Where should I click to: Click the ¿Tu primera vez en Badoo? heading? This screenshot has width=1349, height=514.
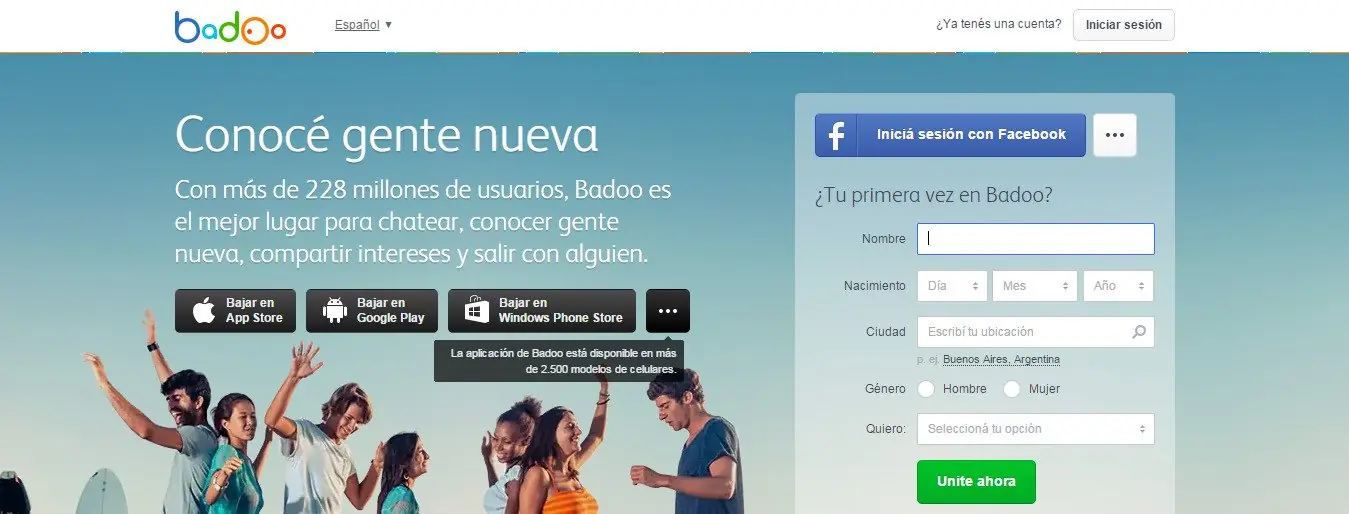[933, 195]
